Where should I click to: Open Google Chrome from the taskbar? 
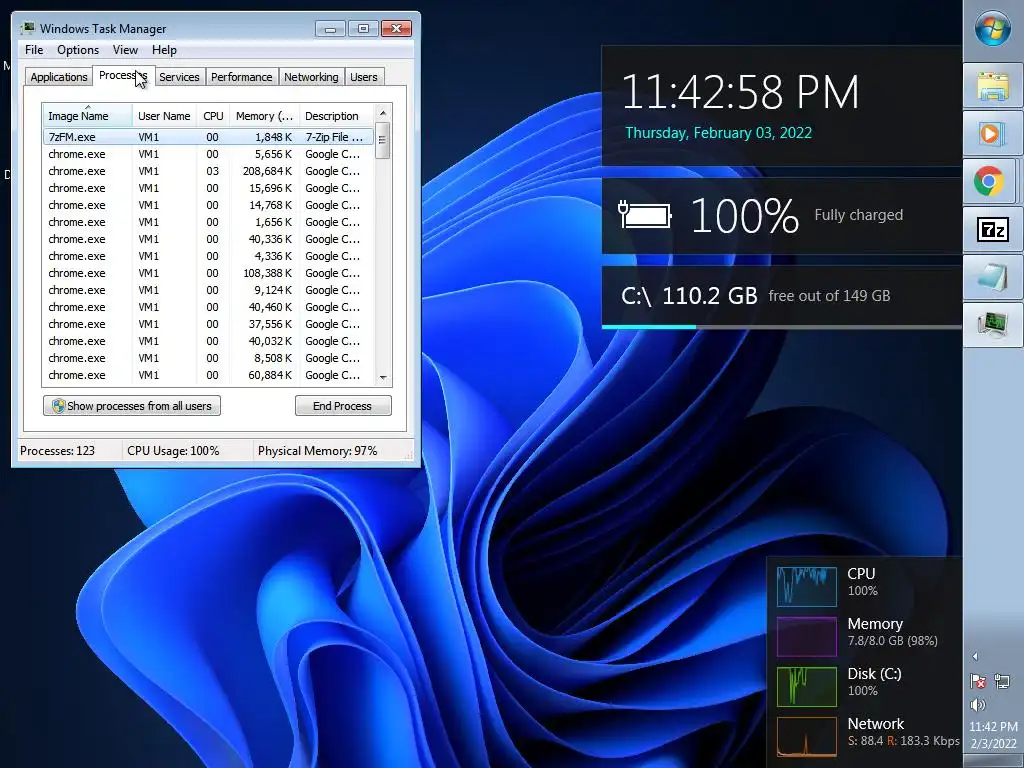click(990, 181)
